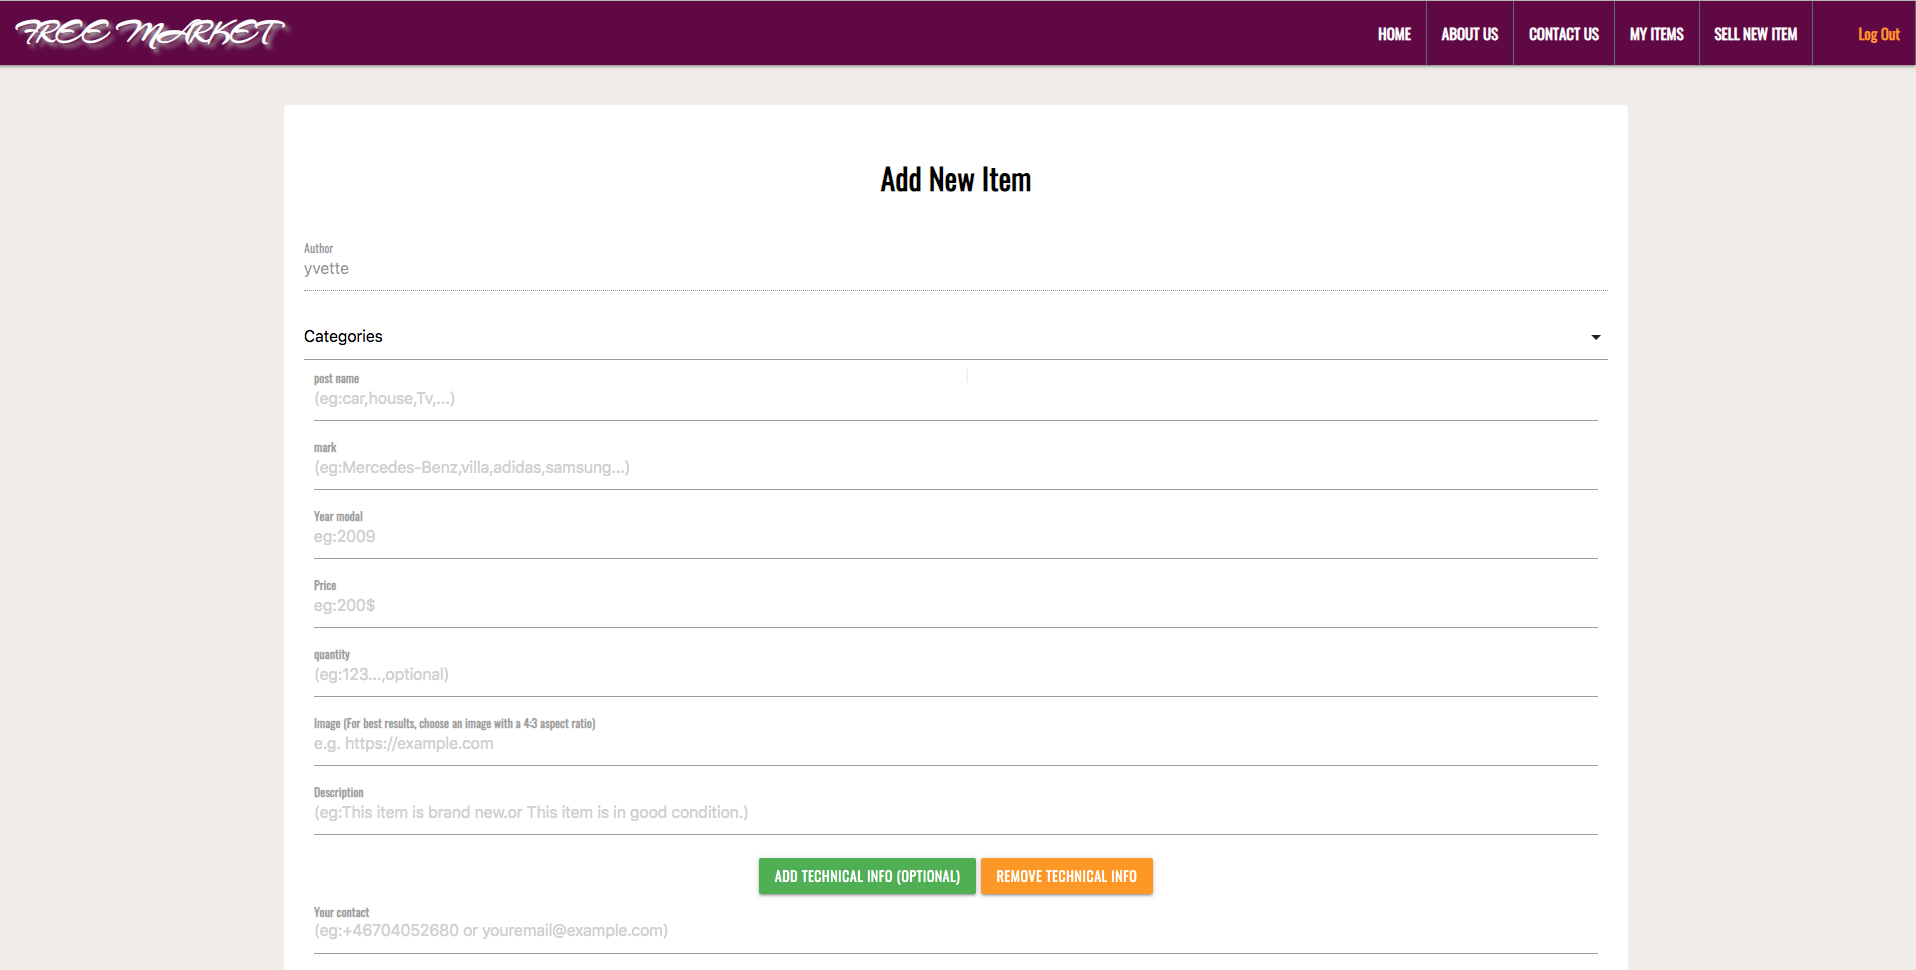
Task: Click the Image URL input field
Action: coord(955,744)
